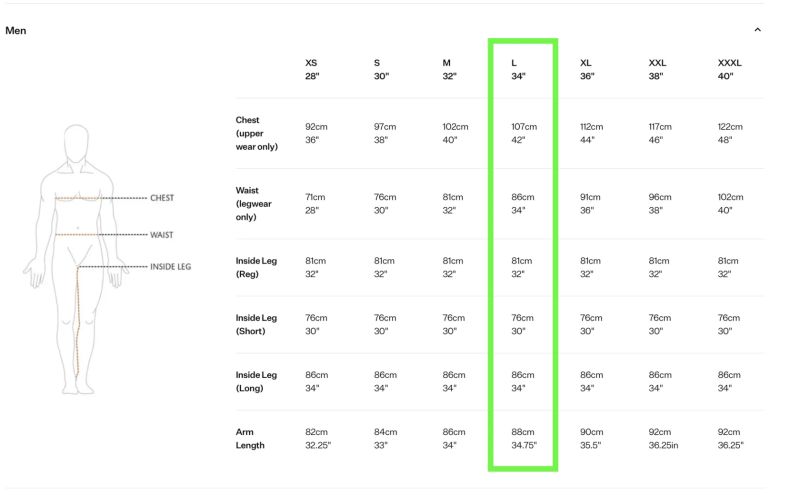The height and width of the screenshot is (495, 800).
Task: Click the Inside Leg (Reg) row label
Action: [x=256, y=267]
